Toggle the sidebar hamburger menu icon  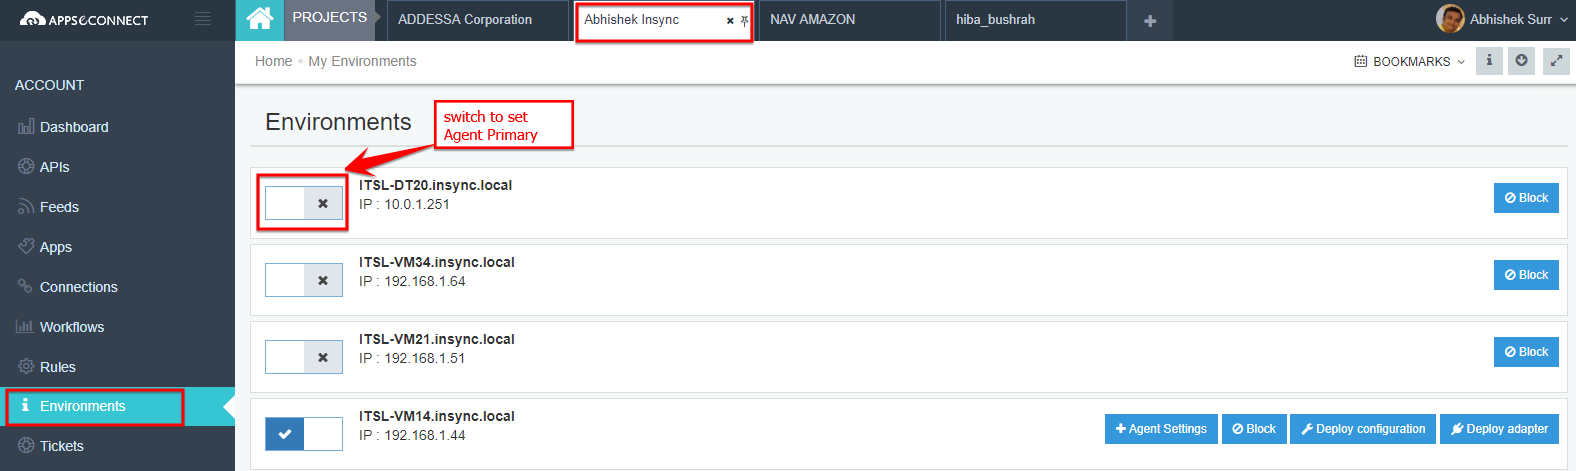(203, 19)
